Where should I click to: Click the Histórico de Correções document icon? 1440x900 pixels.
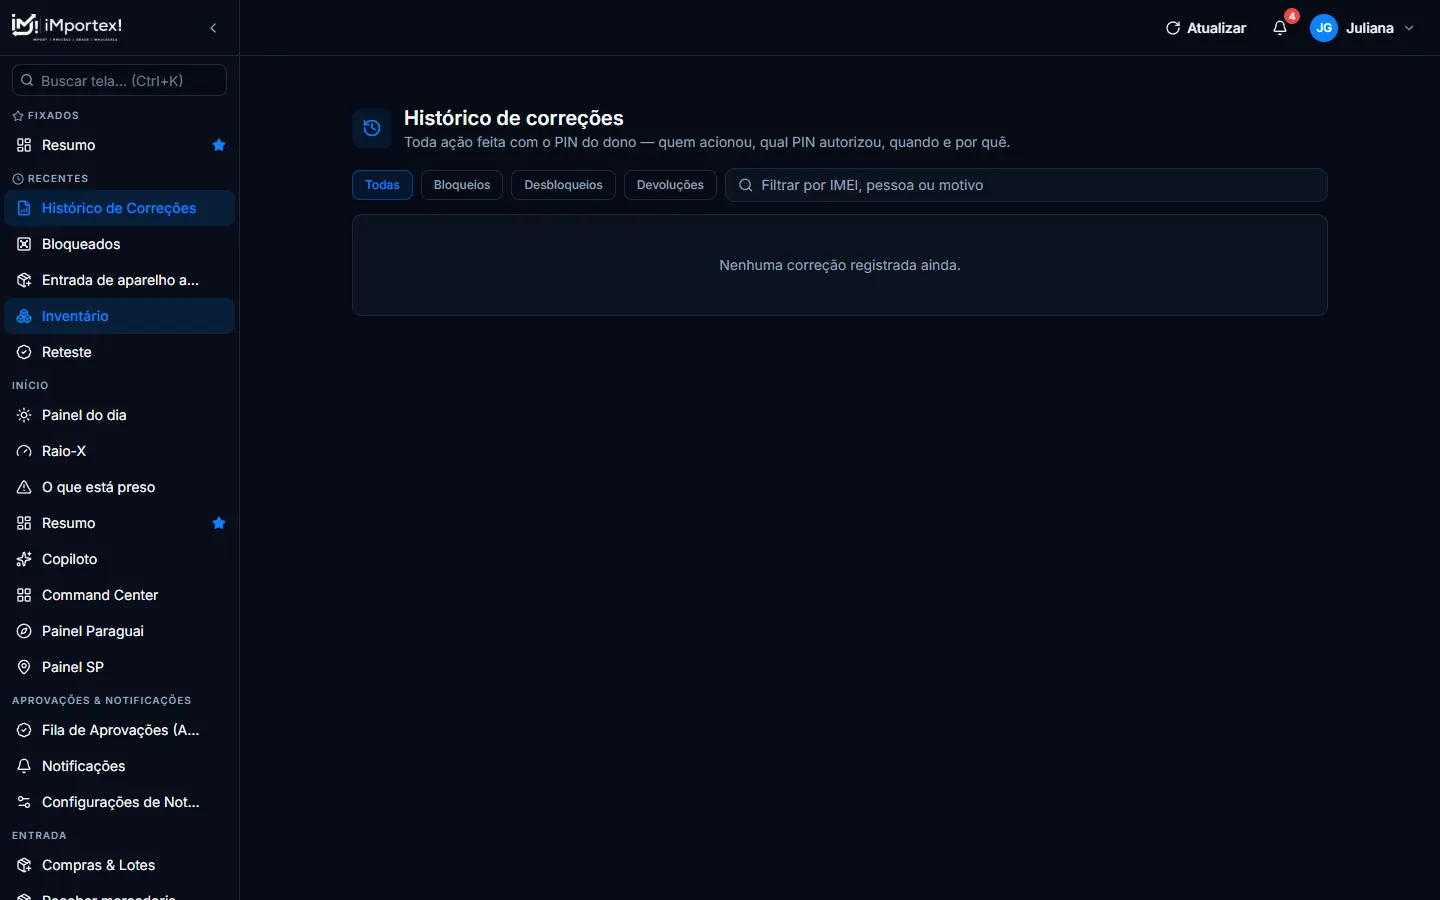point(24,208)
